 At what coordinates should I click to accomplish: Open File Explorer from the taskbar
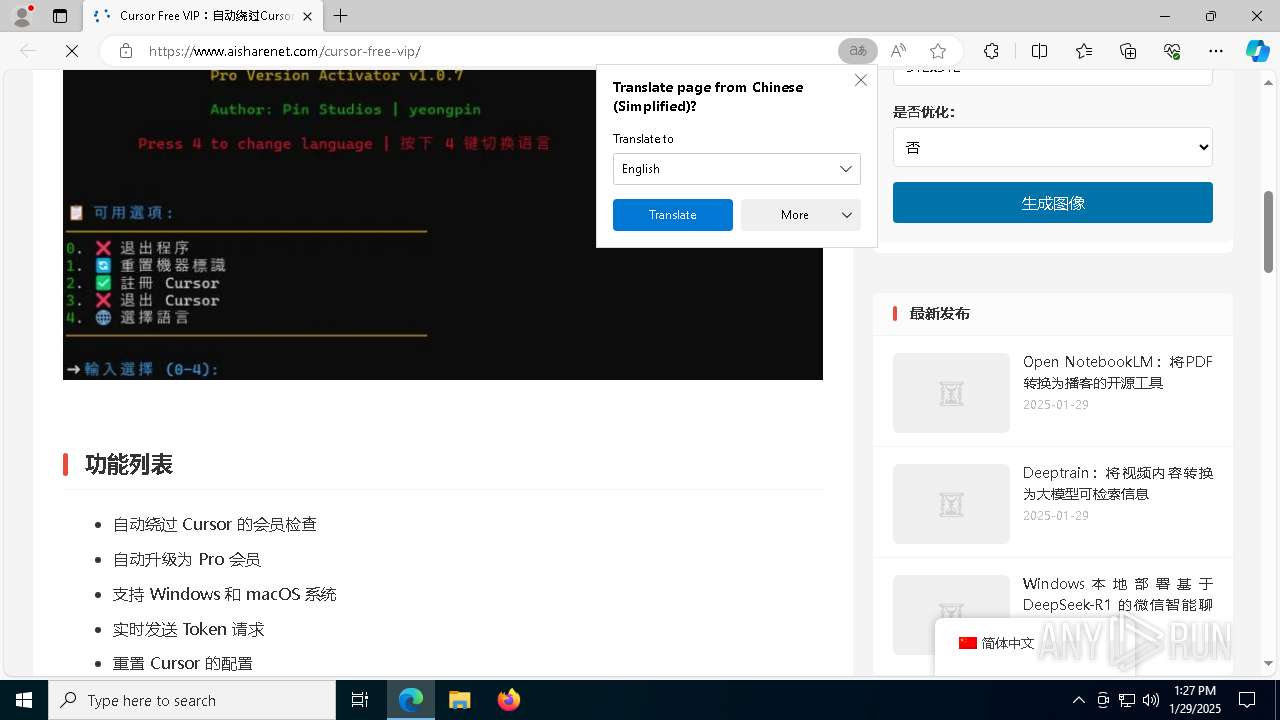460,700
